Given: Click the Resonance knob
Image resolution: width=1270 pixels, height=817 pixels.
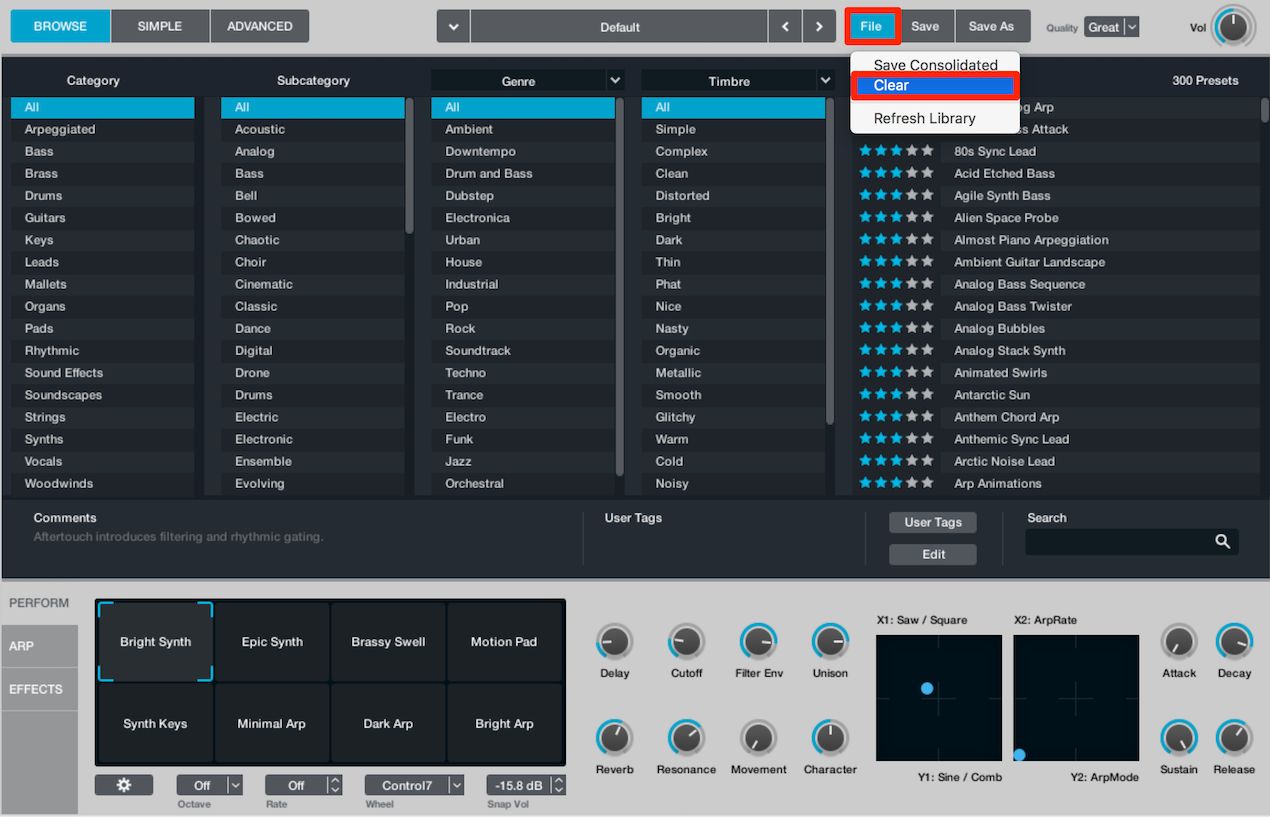Looking at the screenshot, I should [x=686, y=738].
